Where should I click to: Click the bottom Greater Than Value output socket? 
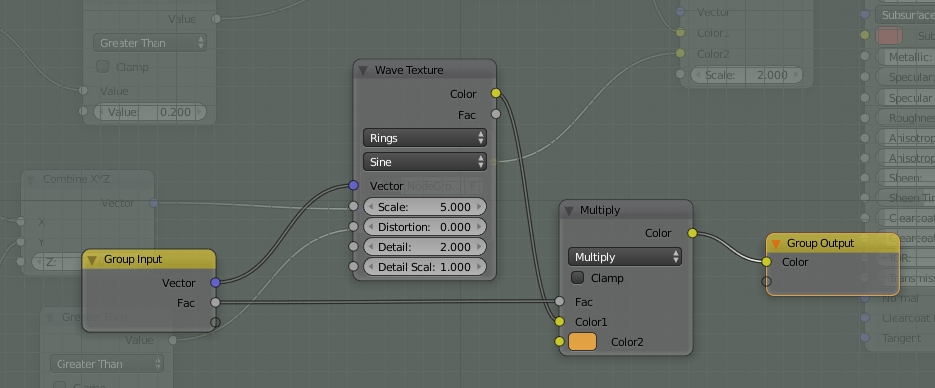[173, 340]
